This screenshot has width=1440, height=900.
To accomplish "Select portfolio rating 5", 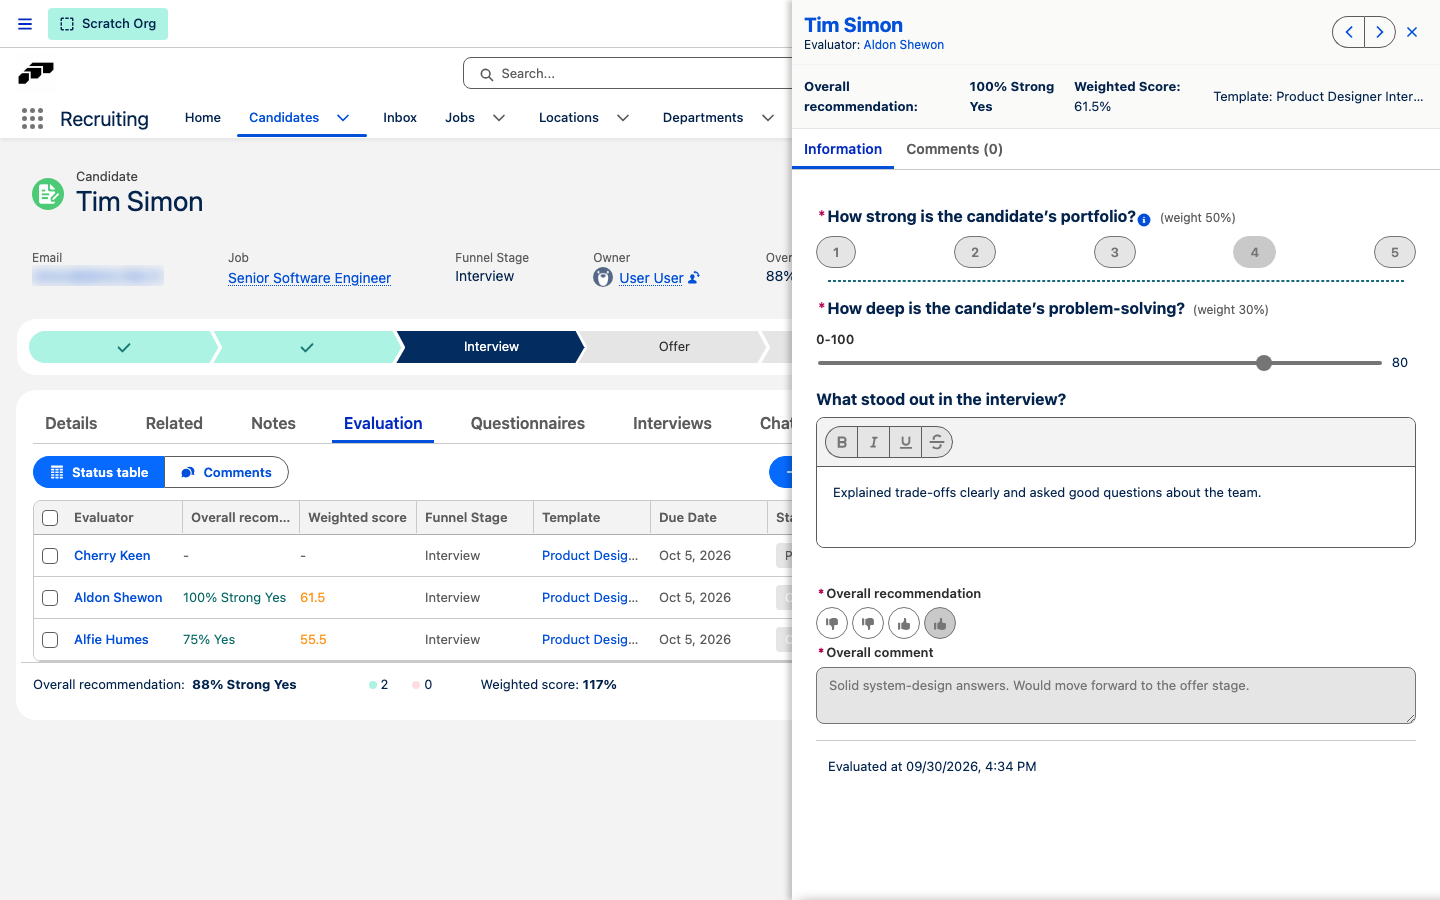I will click(1395, 252).
